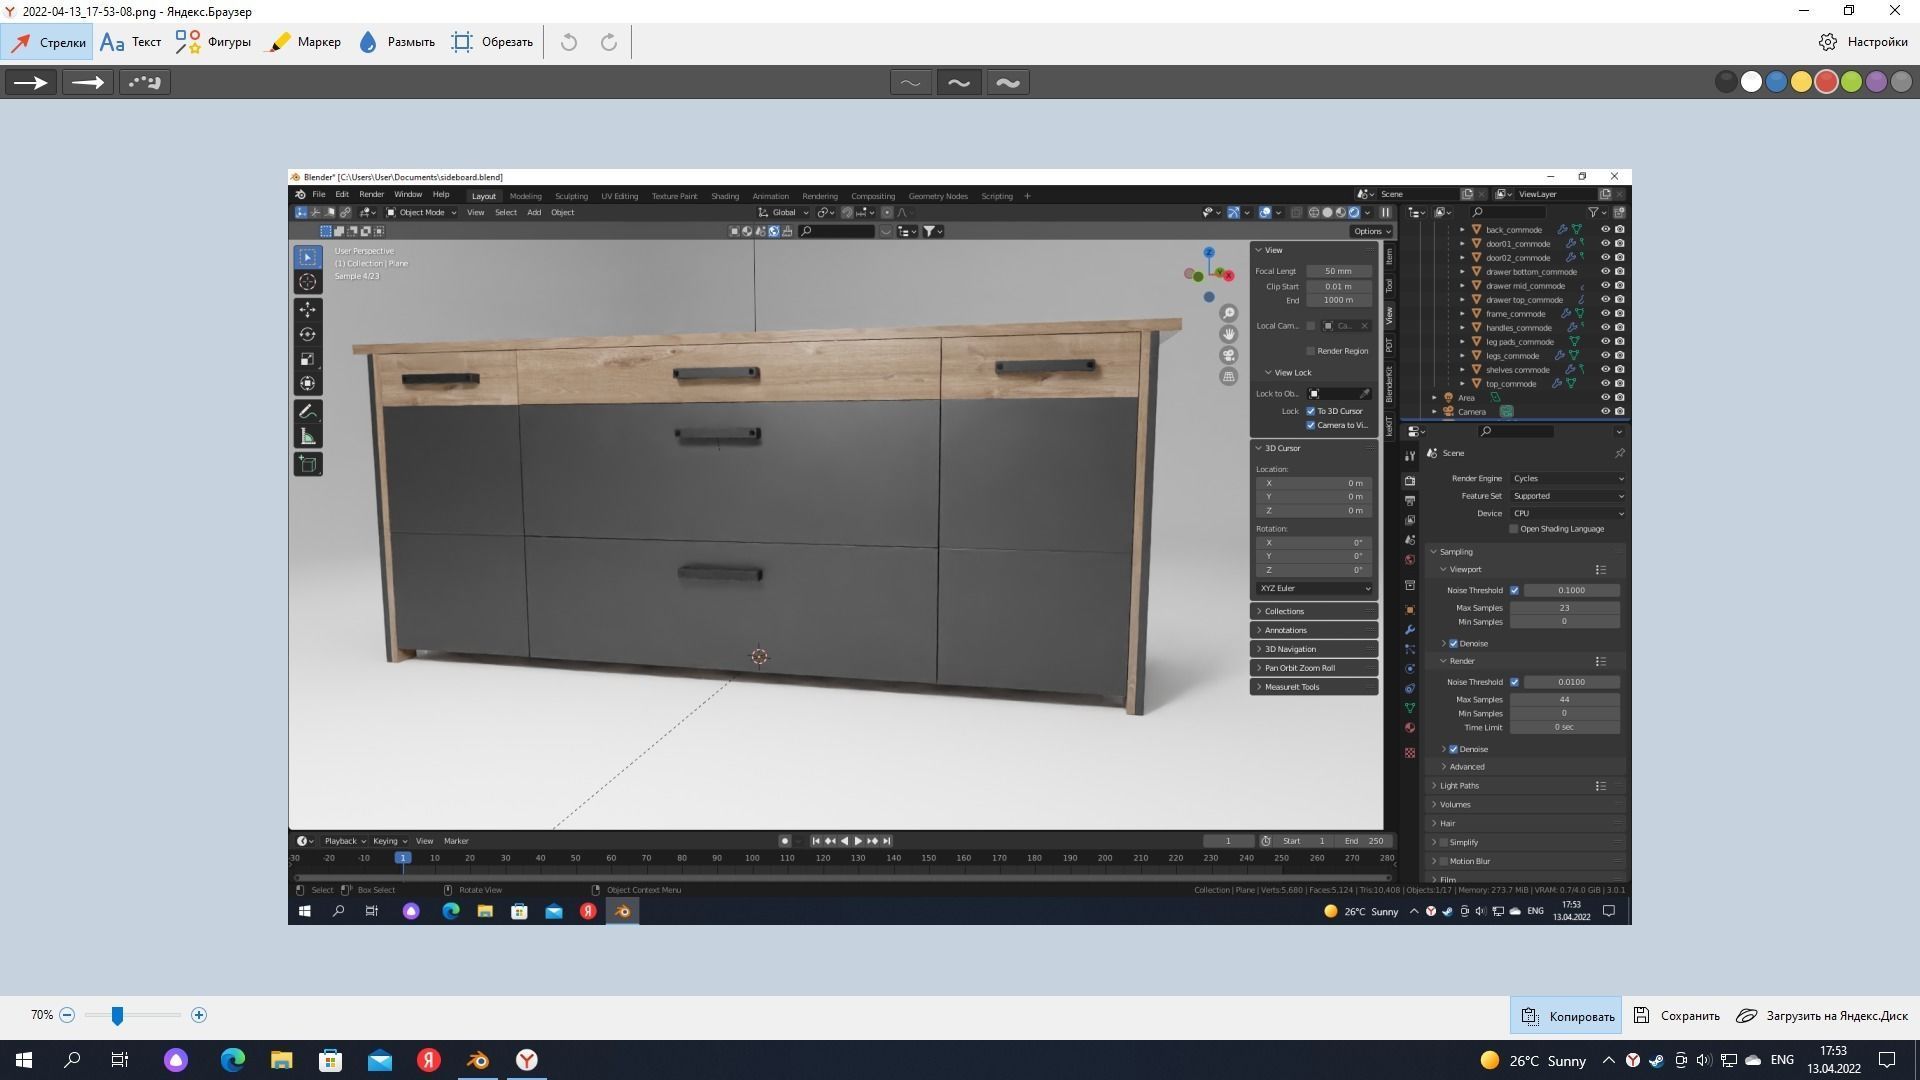Pick the Размыть blur tool

(x=396, y=42)
